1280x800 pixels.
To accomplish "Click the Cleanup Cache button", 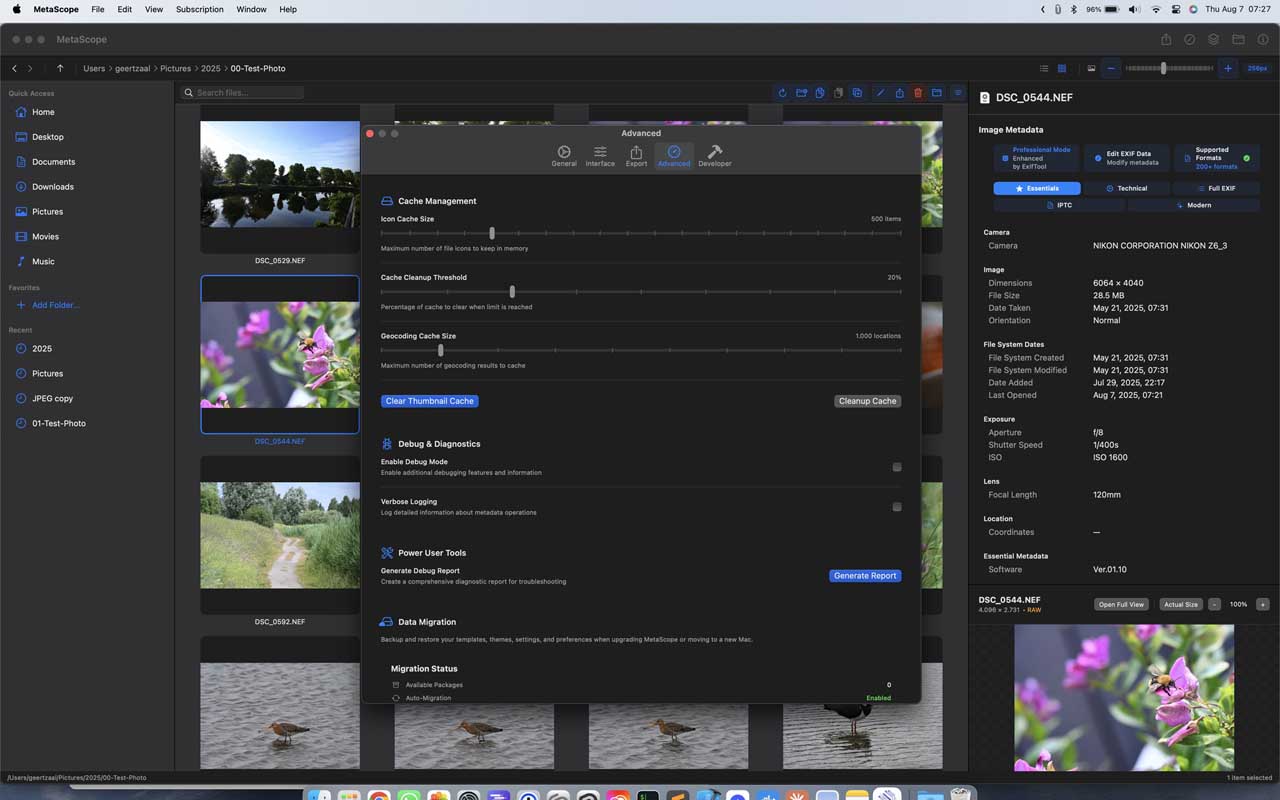I will [x=867, y=401].
